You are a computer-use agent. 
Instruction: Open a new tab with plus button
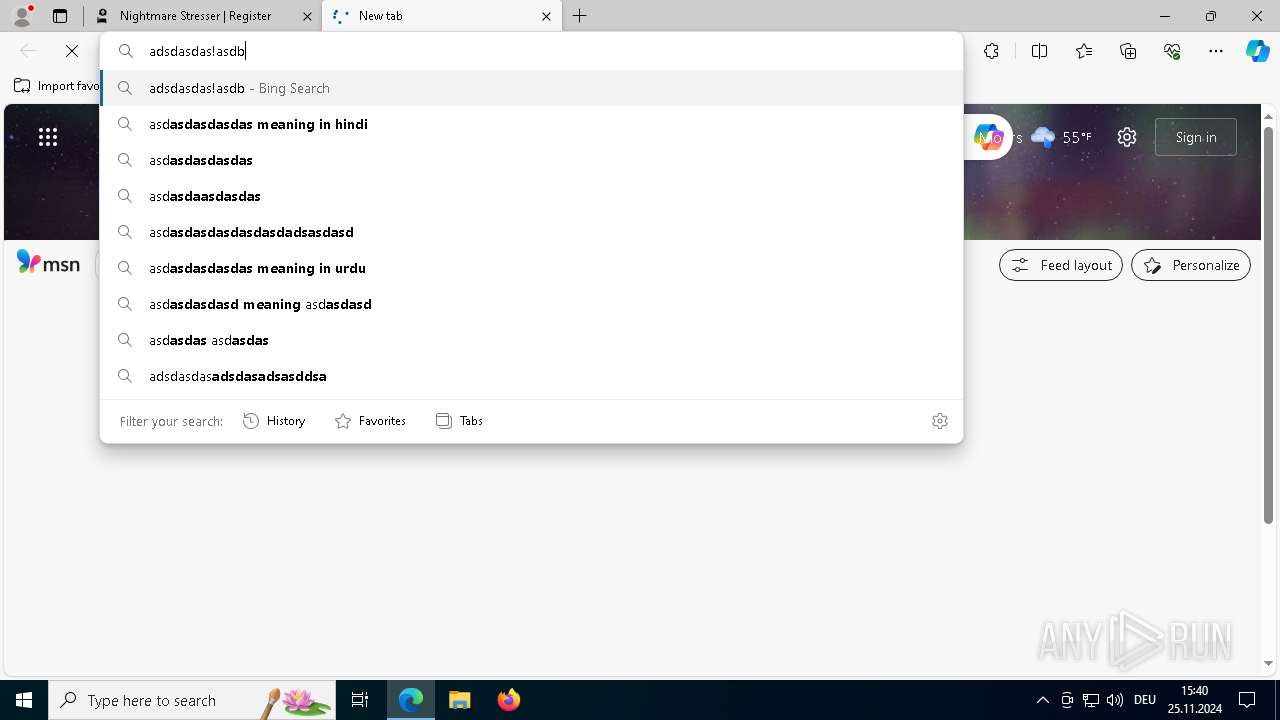click(580, 16)
